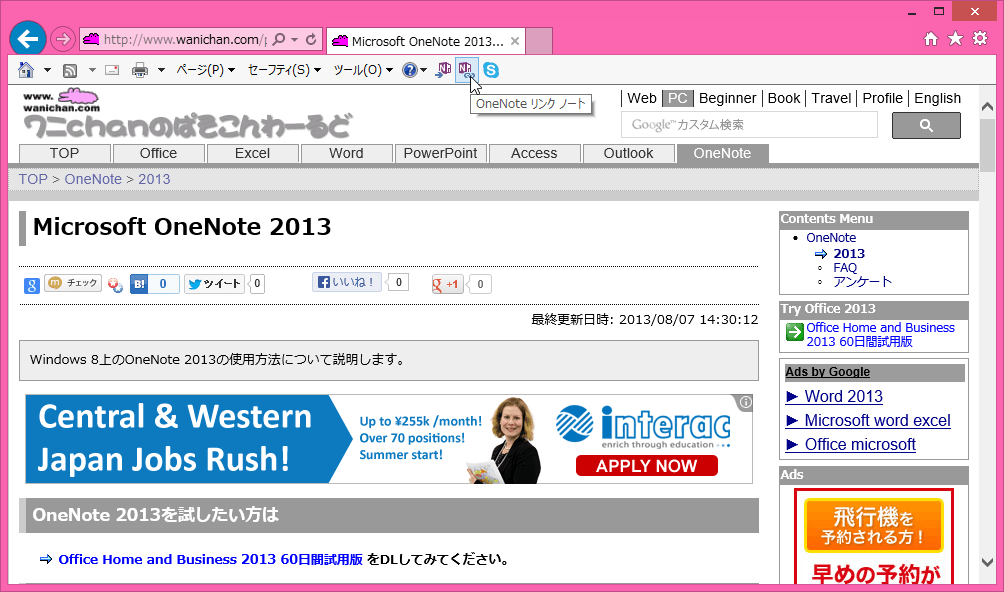The height and width of the screenshot is (592, 1004).
Task: Click the English header link
Action: [937, 99]
